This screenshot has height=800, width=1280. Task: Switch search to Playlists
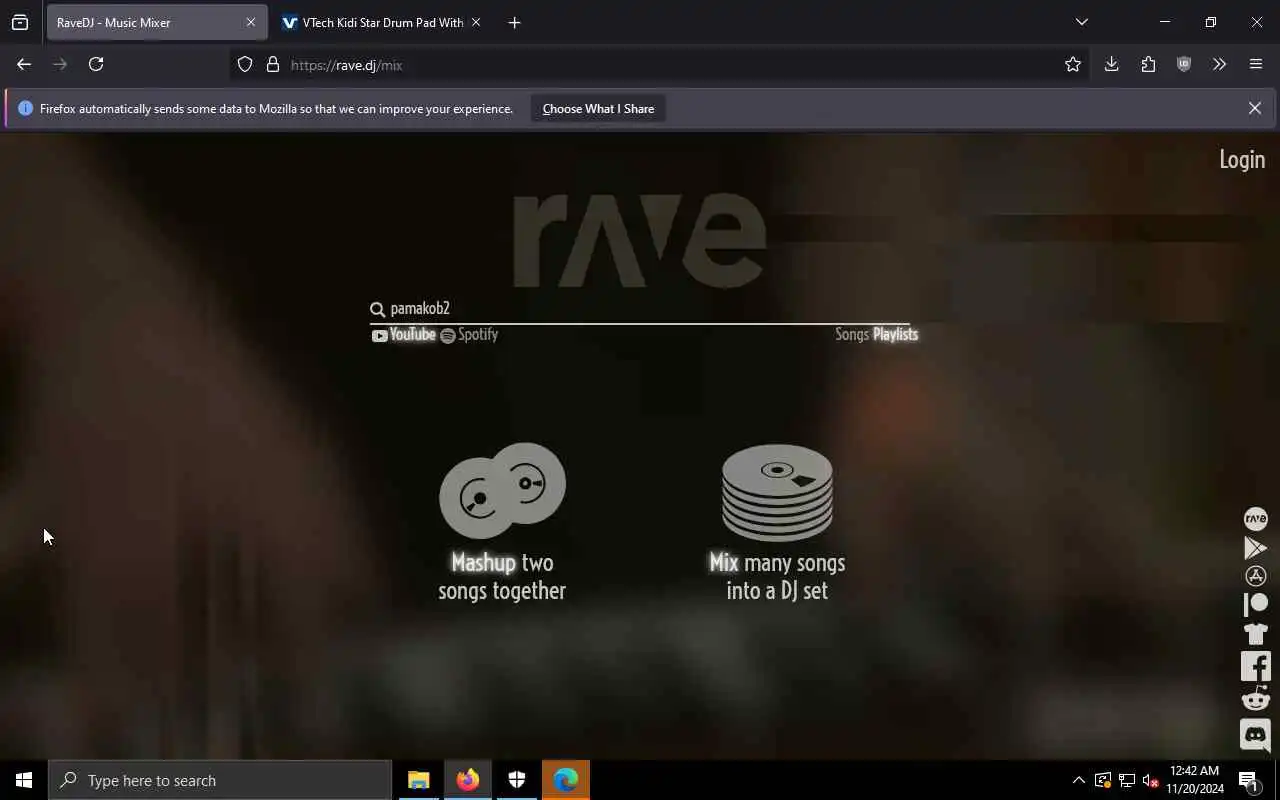pos(895,335)
